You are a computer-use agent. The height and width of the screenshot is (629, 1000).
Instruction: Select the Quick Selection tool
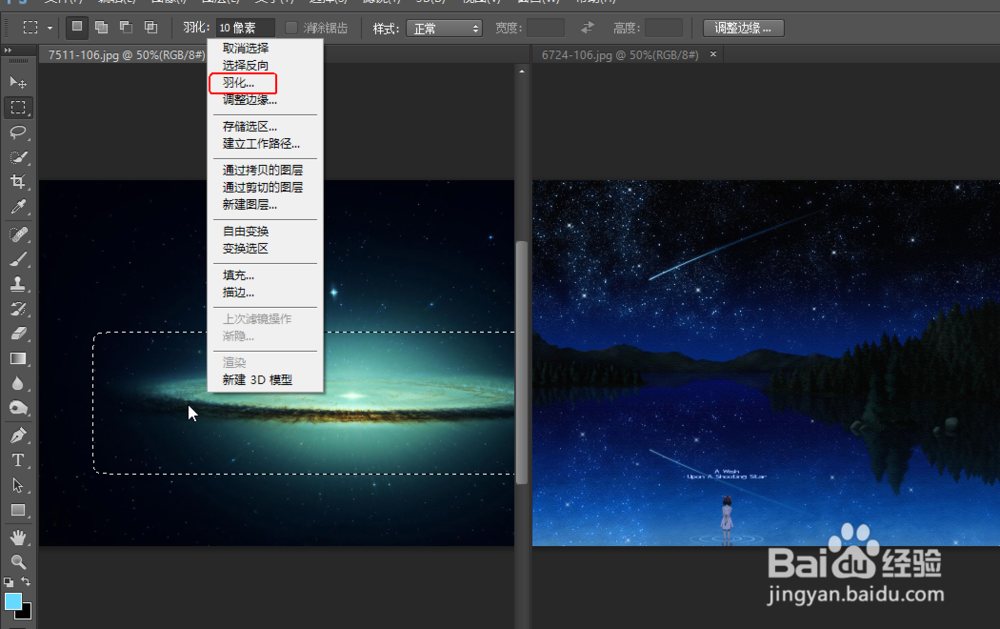tap(18, 157)
